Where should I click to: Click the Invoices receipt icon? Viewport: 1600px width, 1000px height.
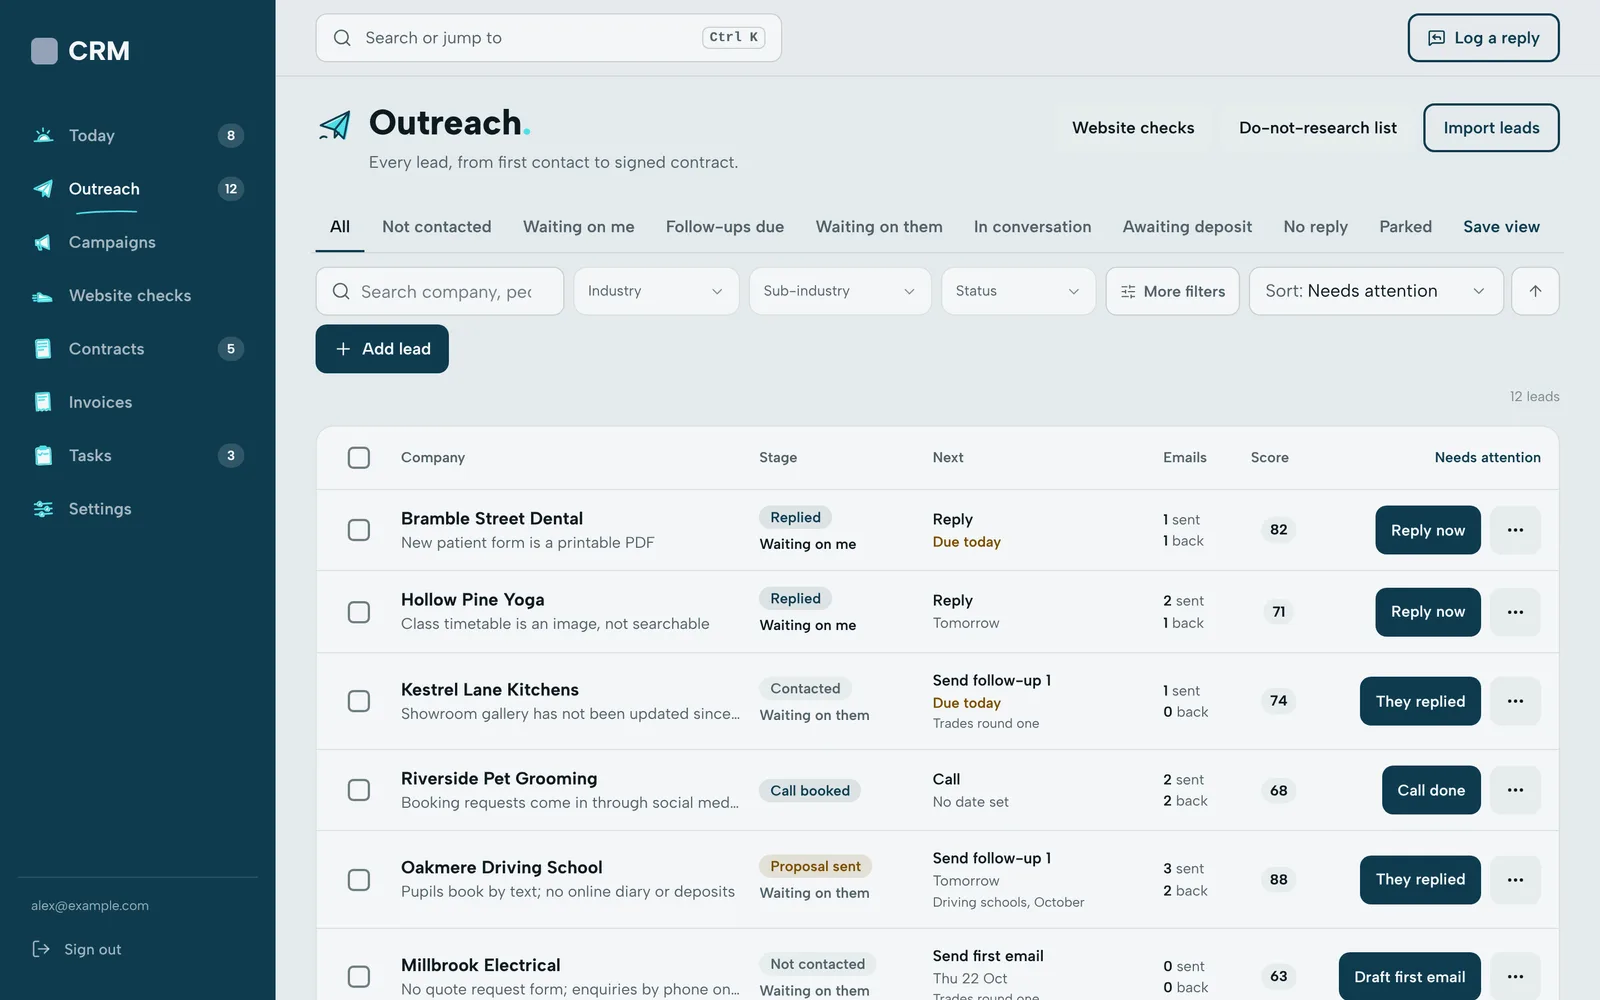43,402
